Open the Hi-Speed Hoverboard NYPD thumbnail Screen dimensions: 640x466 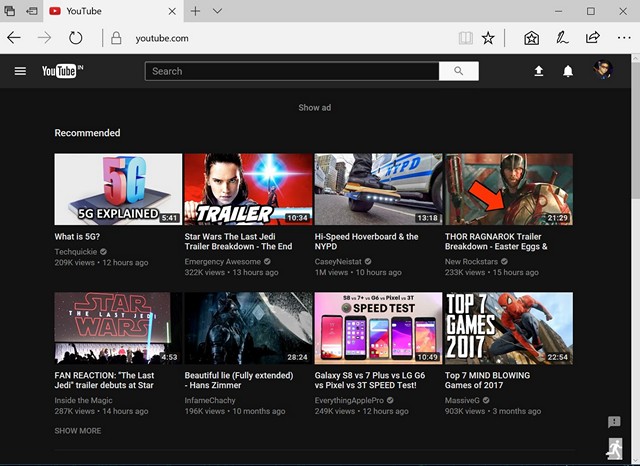pyautogui.click(x=378, y=189)
